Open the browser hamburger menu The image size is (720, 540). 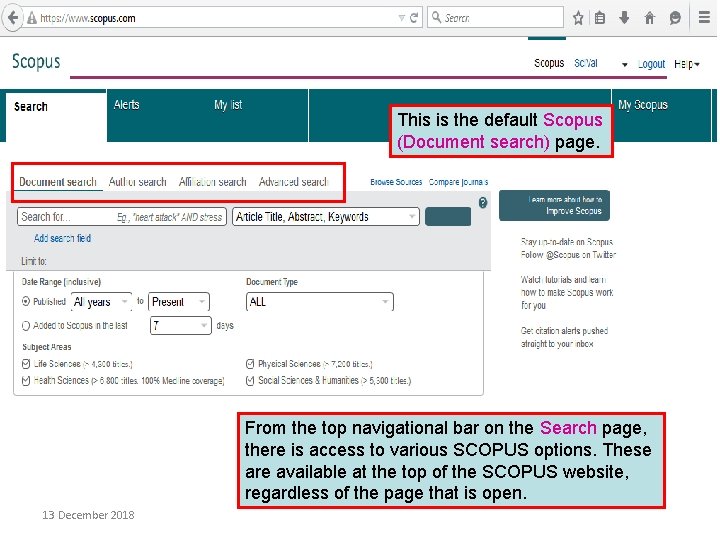[x=704, y=17]
